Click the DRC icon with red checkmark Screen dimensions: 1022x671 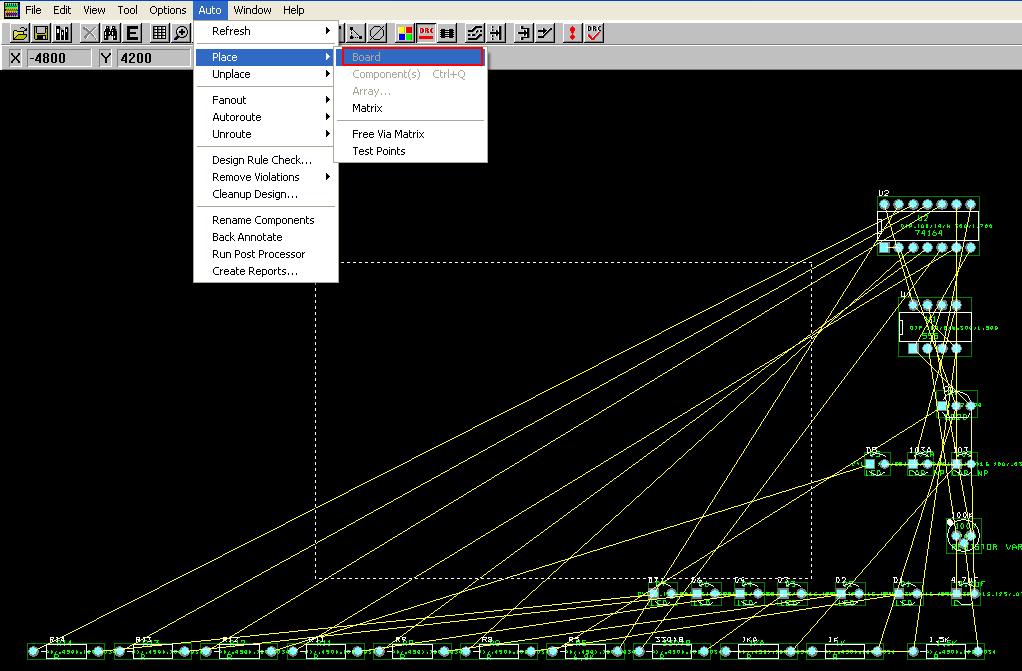[x=594, y=33]
